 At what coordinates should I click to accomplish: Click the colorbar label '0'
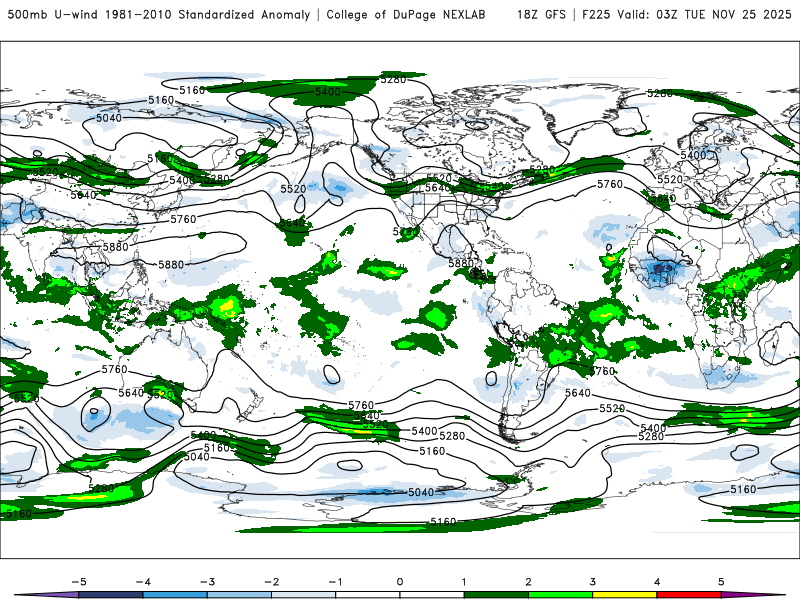tap(399, 582)
